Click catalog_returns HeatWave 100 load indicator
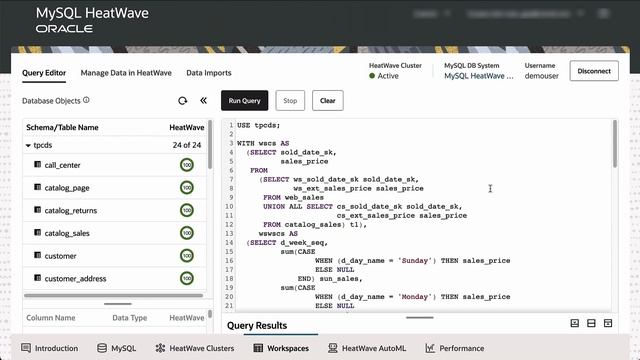Image resolution: width=640 pixels, height=360 pixels. pos(187,210)
